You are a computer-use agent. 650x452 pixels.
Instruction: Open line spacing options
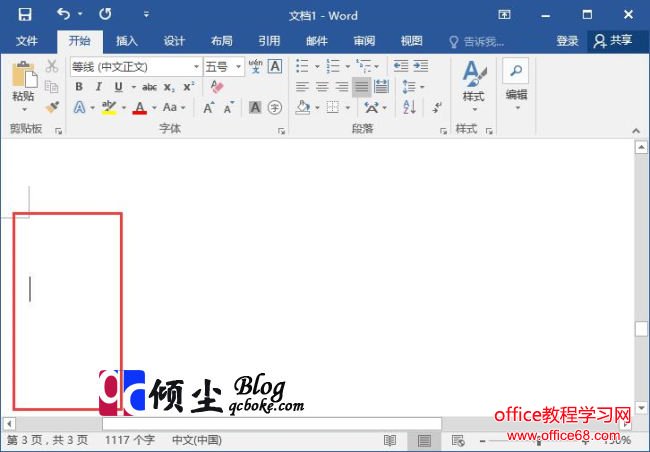pyautogui.click(x=409, y=87)
